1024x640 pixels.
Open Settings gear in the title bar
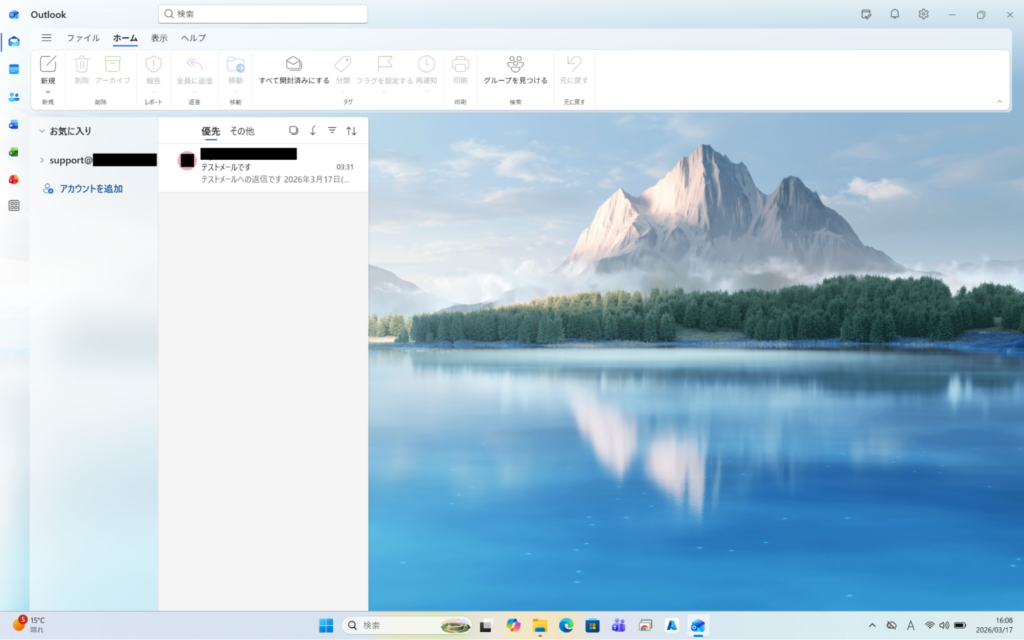coord(923,14)
